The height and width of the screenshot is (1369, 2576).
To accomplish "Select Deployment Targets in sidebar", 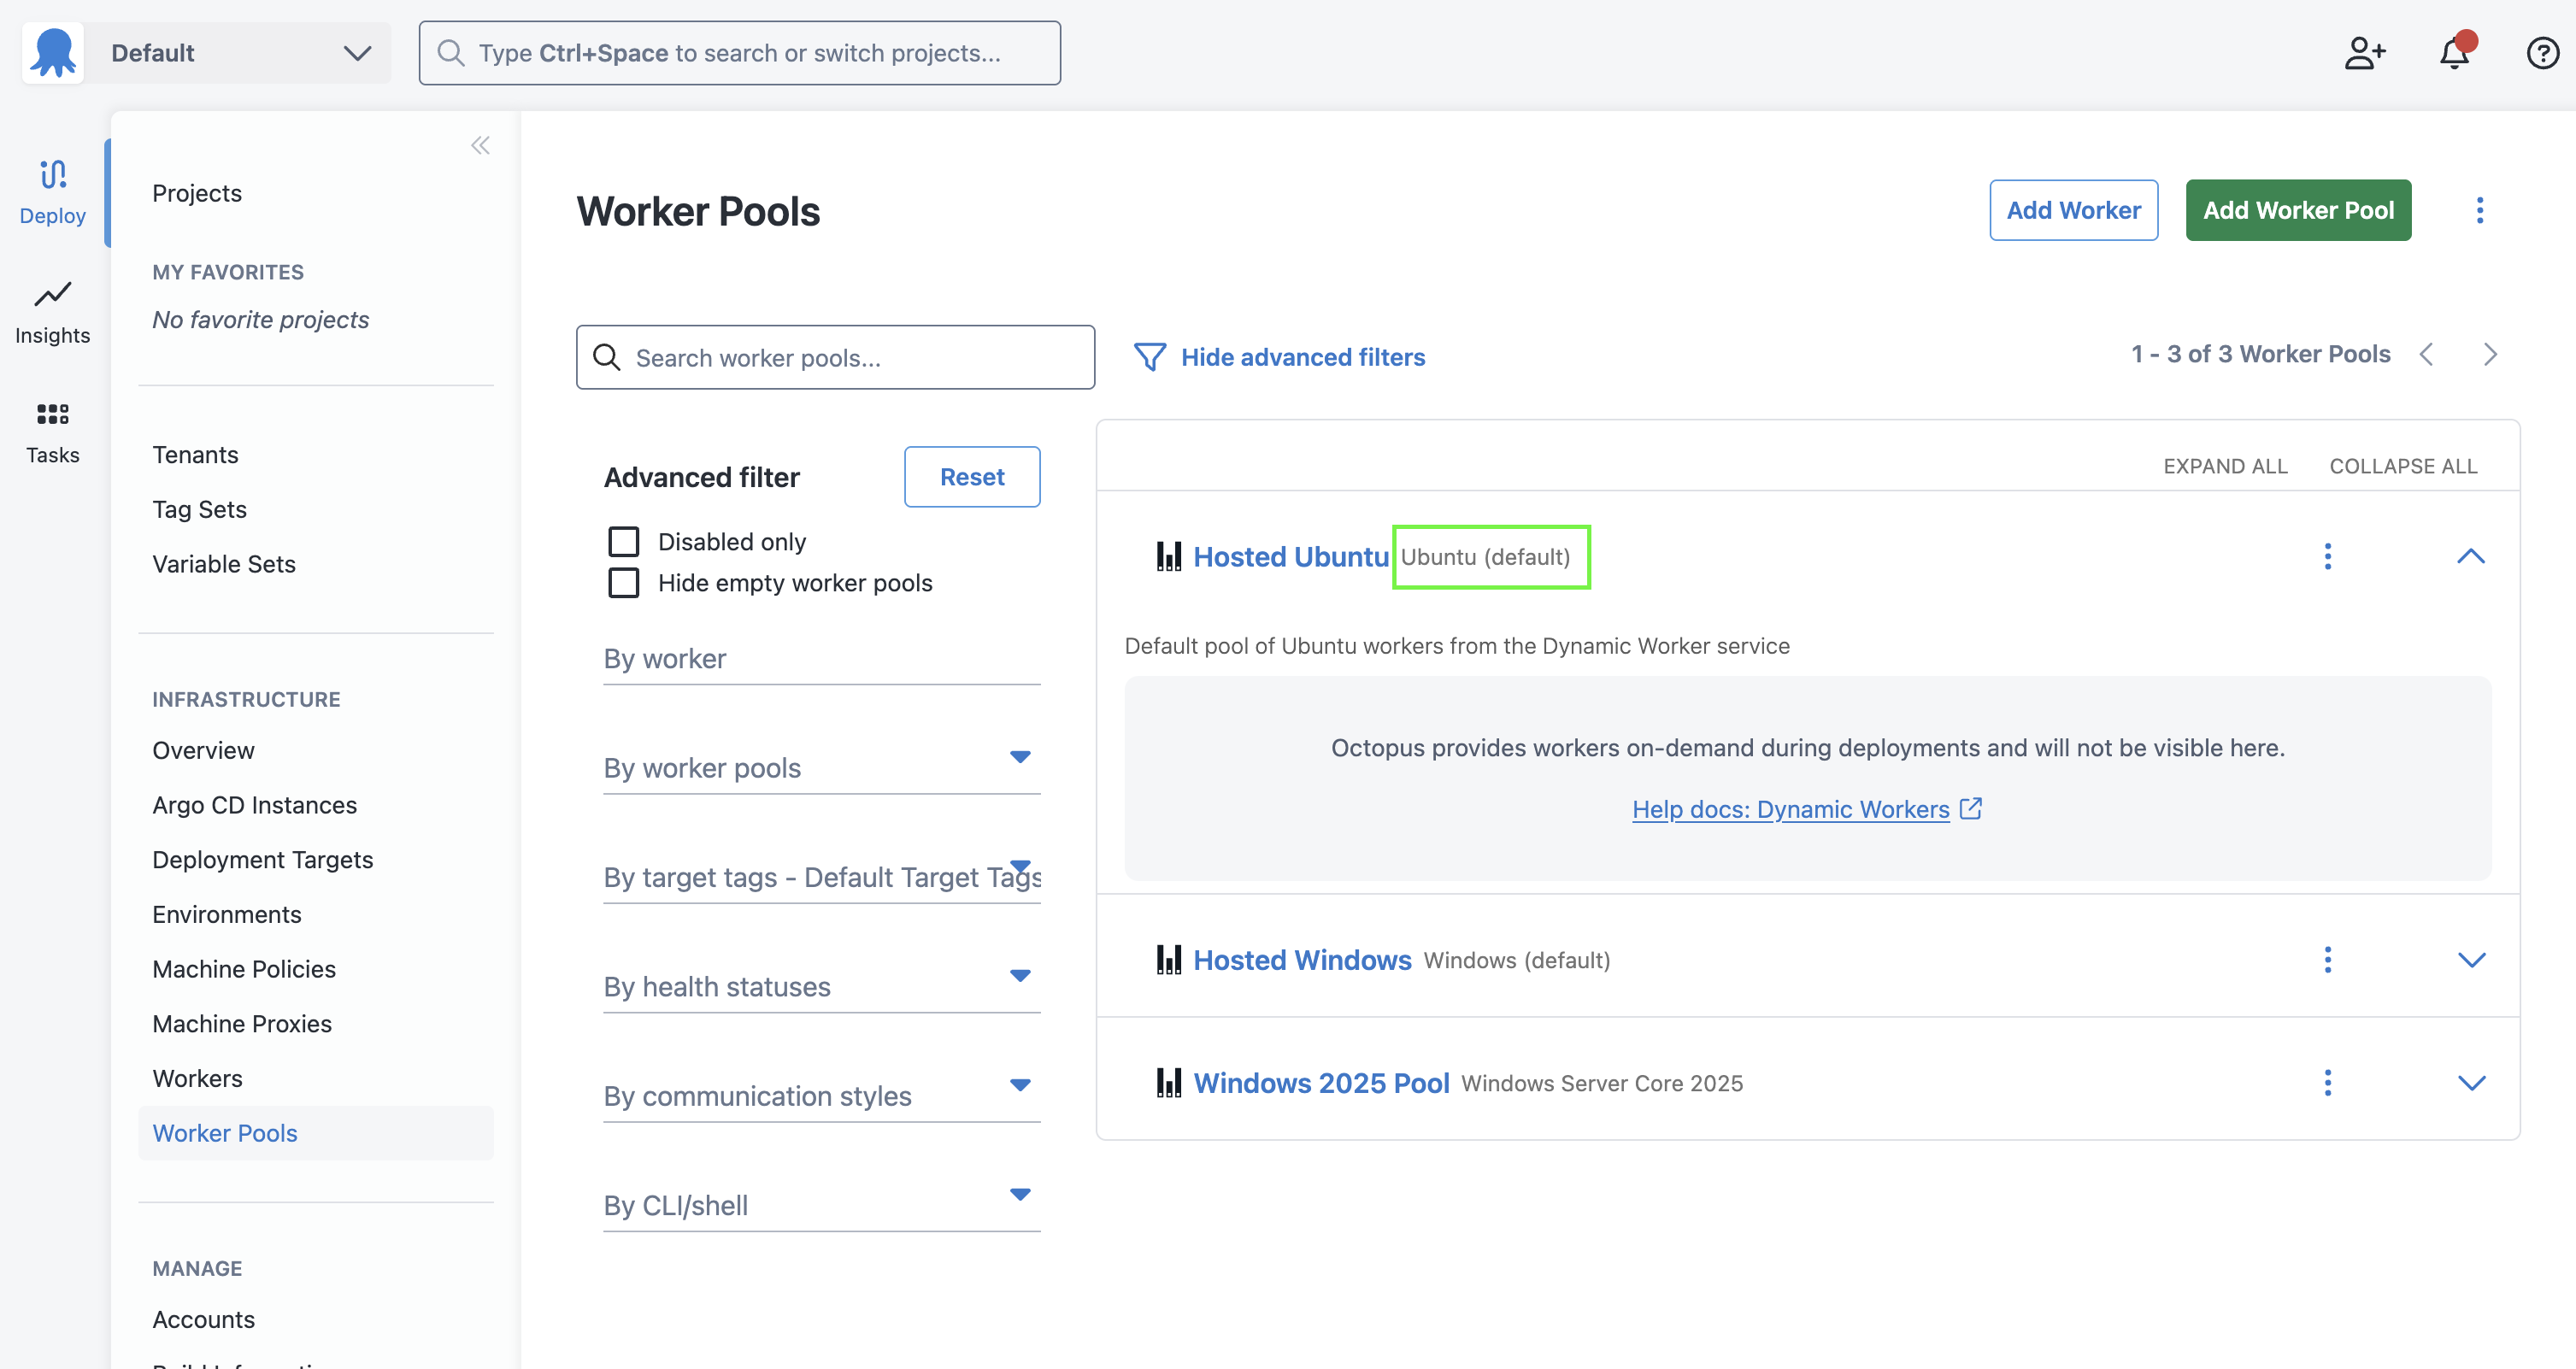I will pyautogui.click(x=263, y=860).
